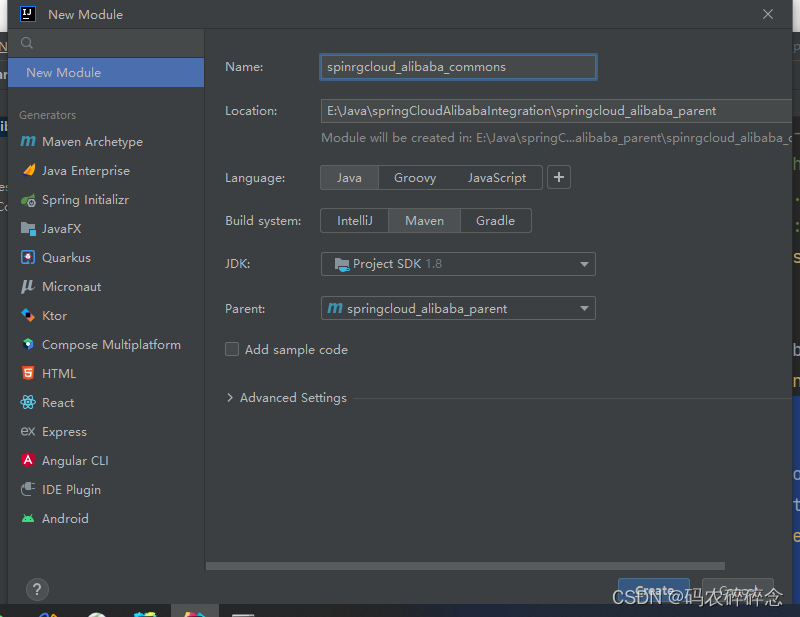Viewport: 800px width, 617px height.
Task: Click the Cancel button
Action: coord(738,590)
